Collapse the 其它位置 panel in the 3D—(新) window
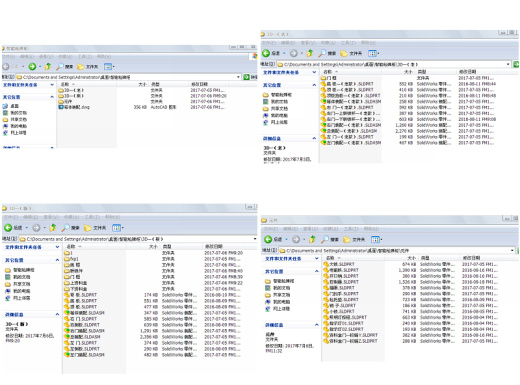Image resolution: width=520 pixels, height=385 pixels. coord(57,260)
